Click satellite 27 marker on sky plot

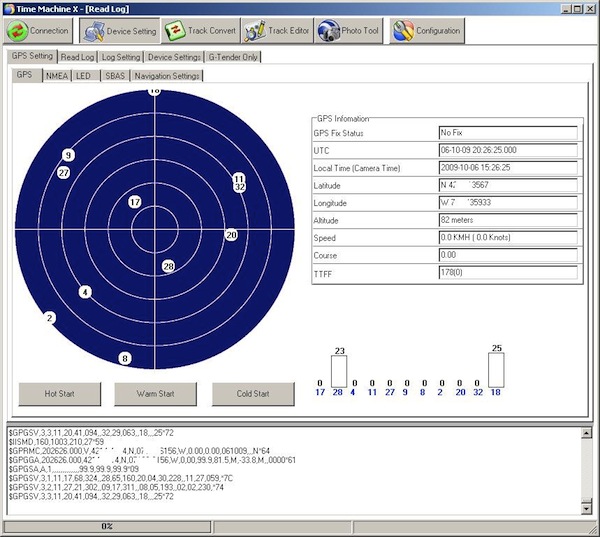(64, 173)
